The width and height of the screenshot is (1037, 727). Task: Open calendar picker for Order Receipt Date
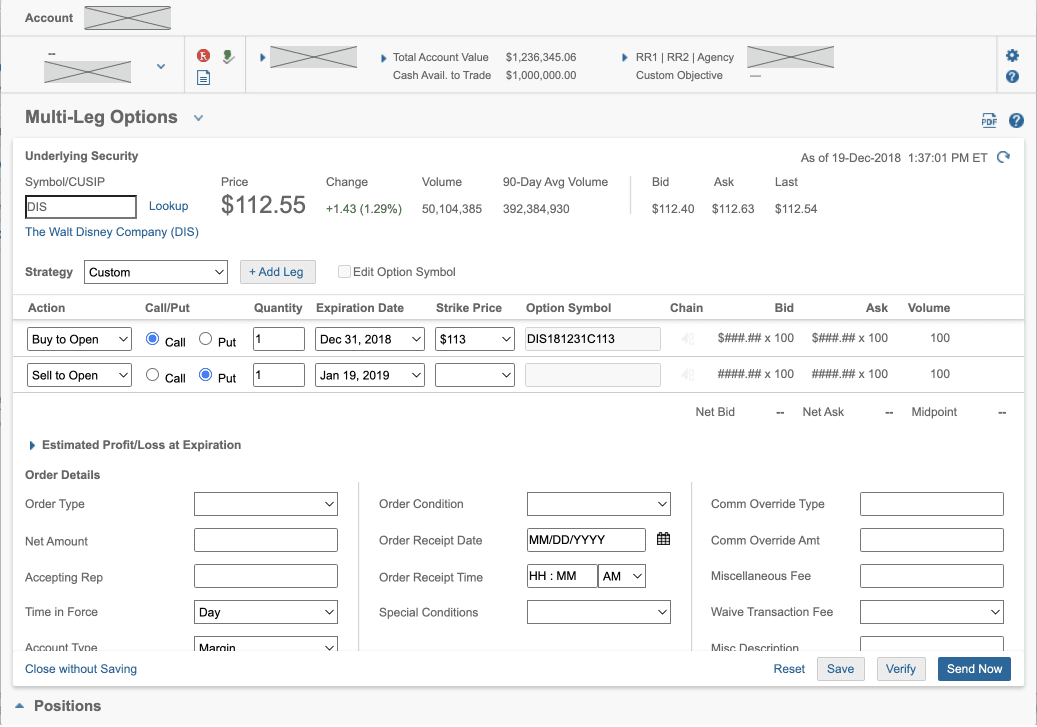(663, 539)
